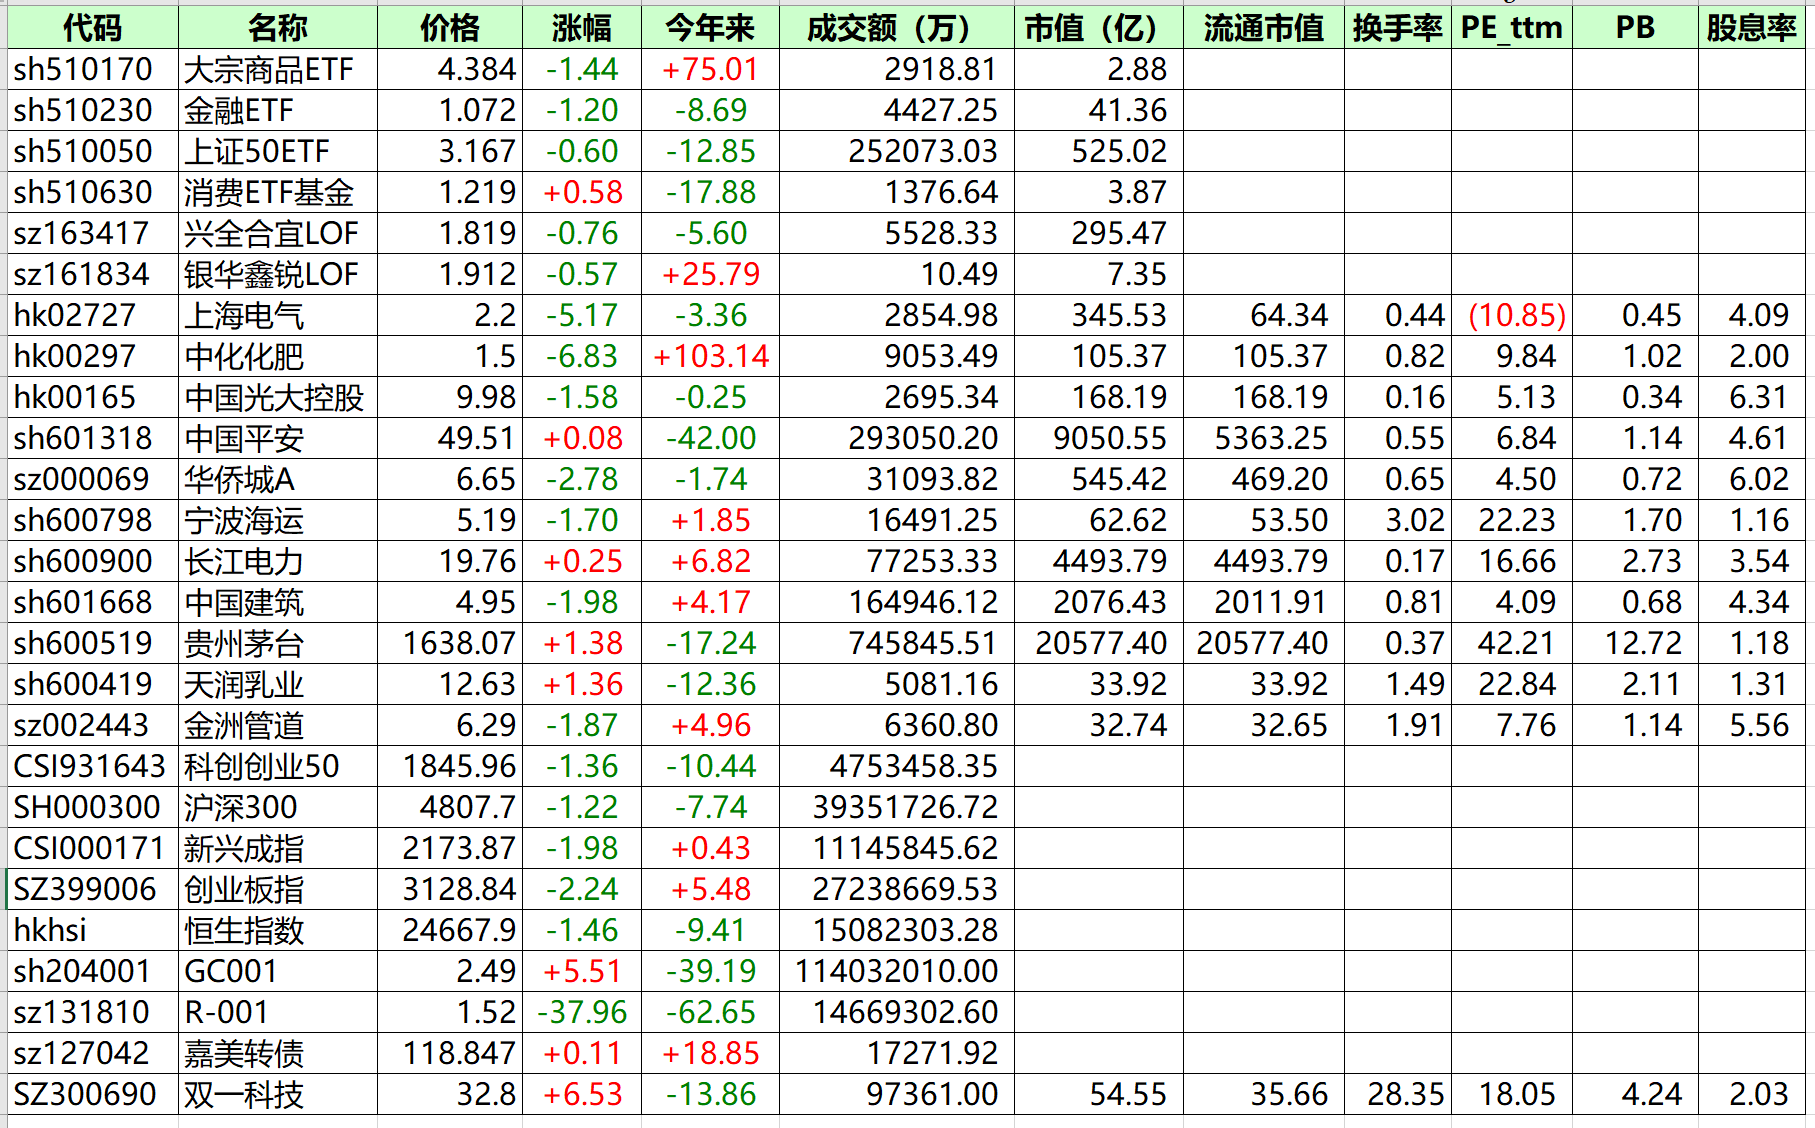The height and width of the screenshot is (1128, 1815).
Task: Click the turnover rate 3.02
Action: (x=1398, y=520)
